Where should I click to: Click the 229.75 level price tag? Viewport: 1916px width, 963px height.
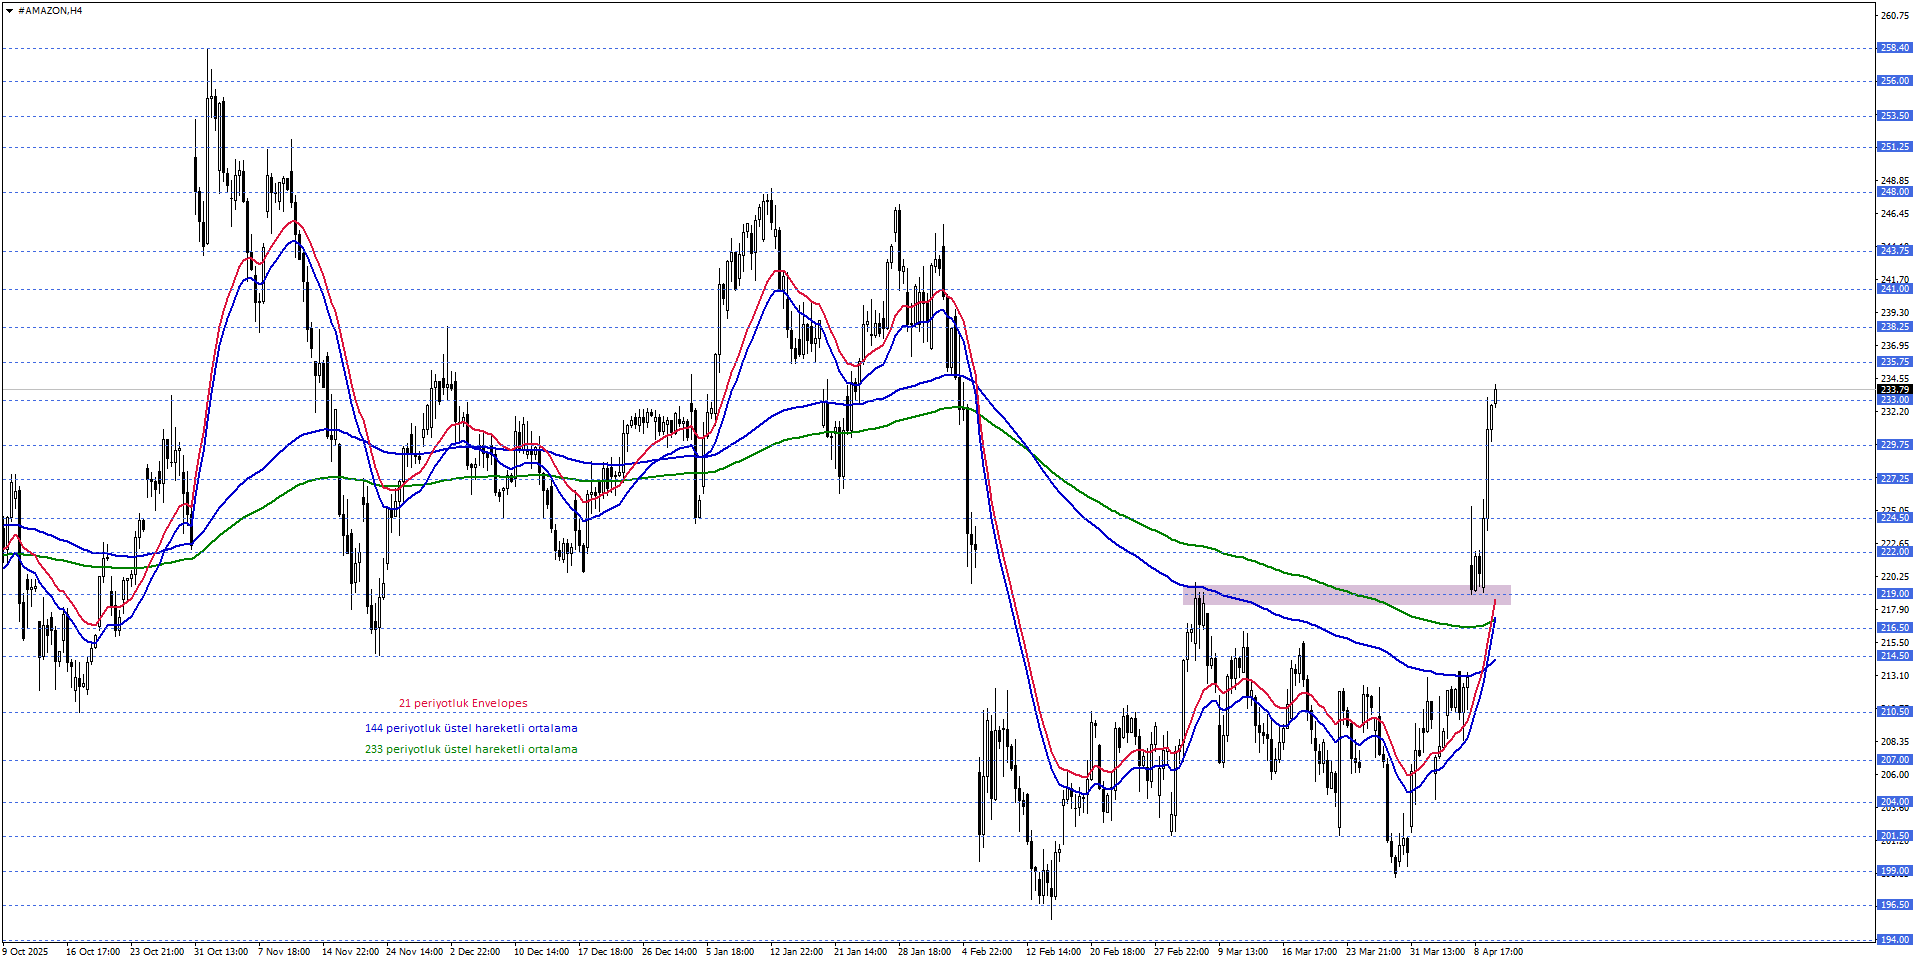(1894, 445)
